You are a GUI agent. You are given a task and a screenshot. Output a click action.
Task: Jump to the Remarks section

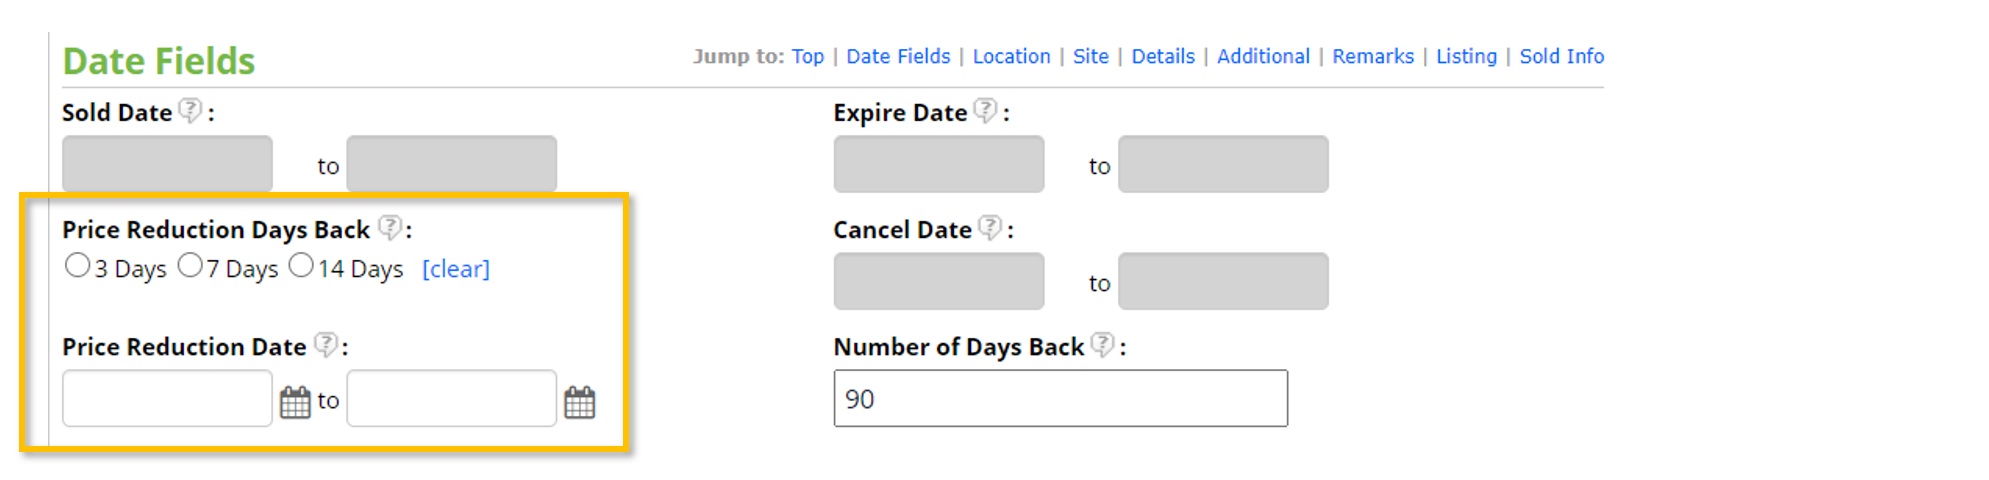tap(1373, 57)
